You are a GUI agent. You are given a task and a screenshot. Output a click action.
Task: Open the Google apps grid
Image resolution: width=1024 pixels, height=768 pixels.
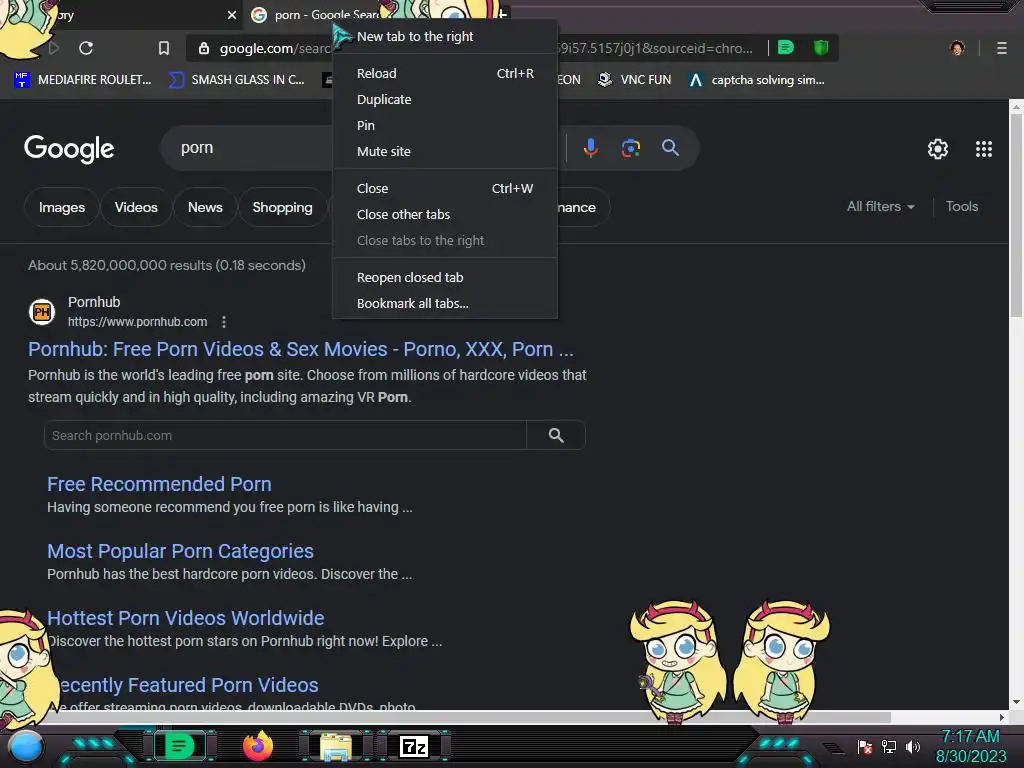984,149
